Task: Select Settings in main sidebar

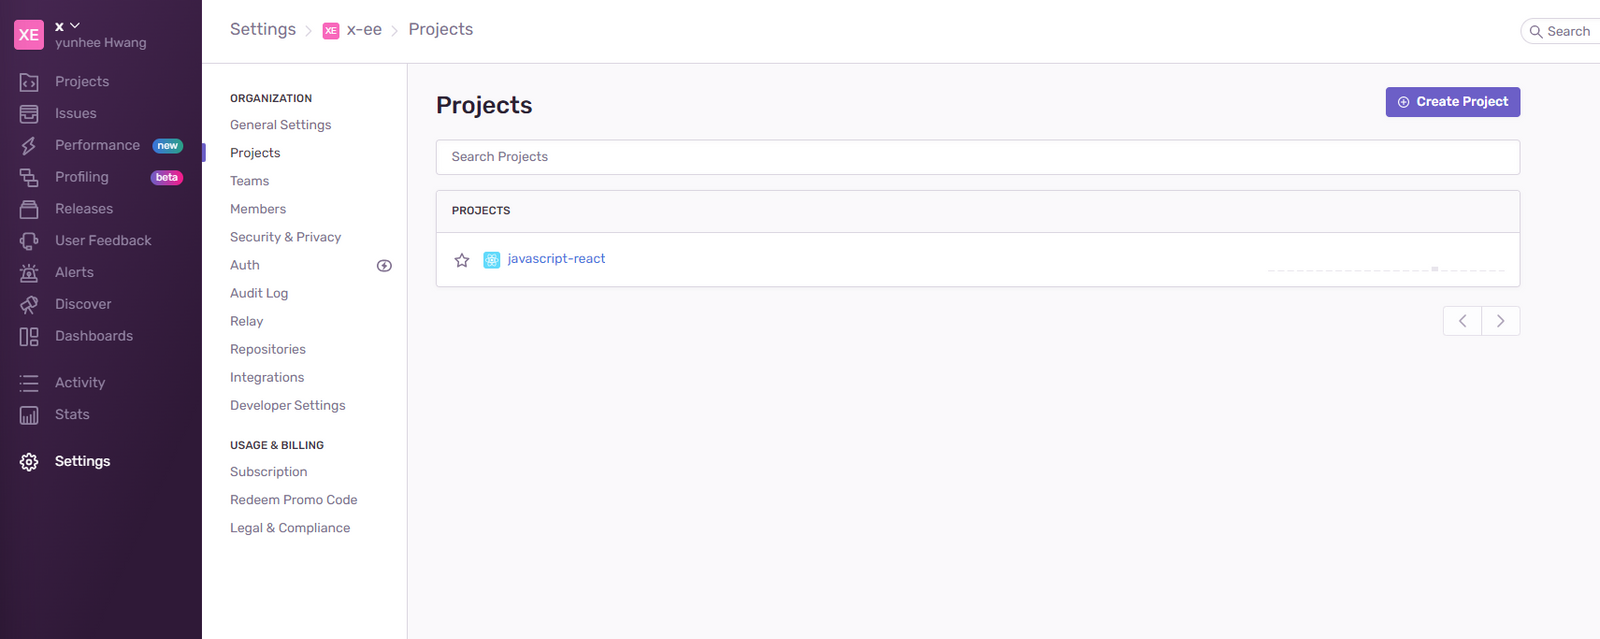Action: 82,461
